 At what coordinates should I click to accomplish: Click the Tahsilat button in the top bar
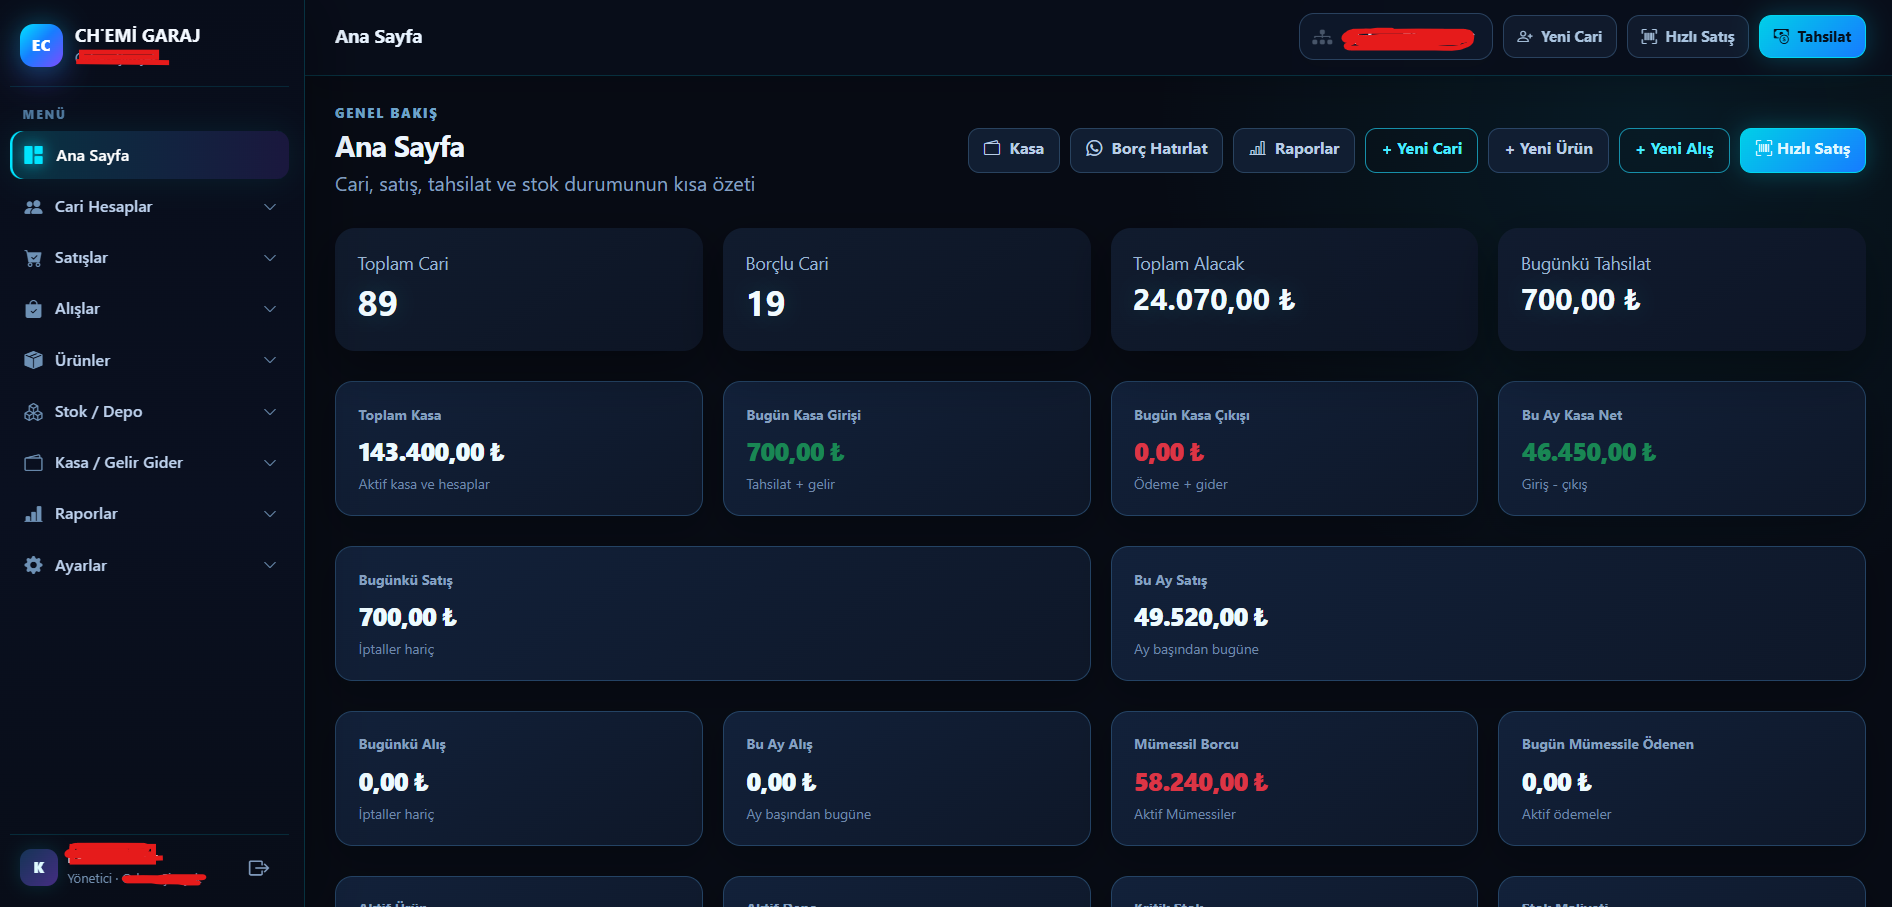1812,37
